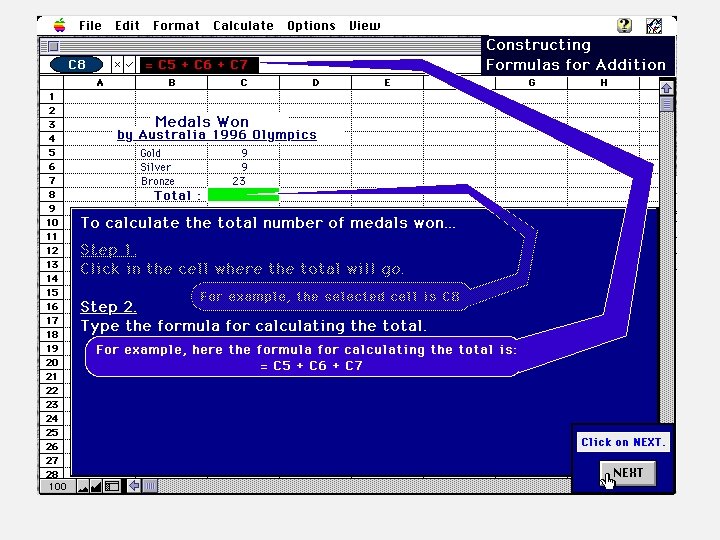Open the Edit menu
Viewport: 720px width, 540px height.
pyautogui.click(x=127, y=26)
